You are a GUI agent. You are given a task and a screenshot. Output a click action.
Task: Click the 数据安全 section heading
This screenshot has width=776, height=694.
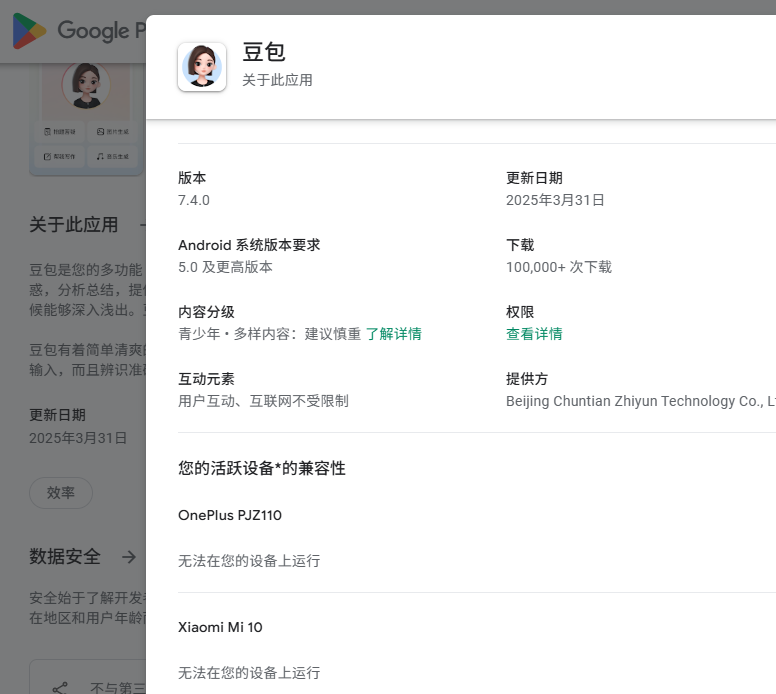tap(65, 556)
